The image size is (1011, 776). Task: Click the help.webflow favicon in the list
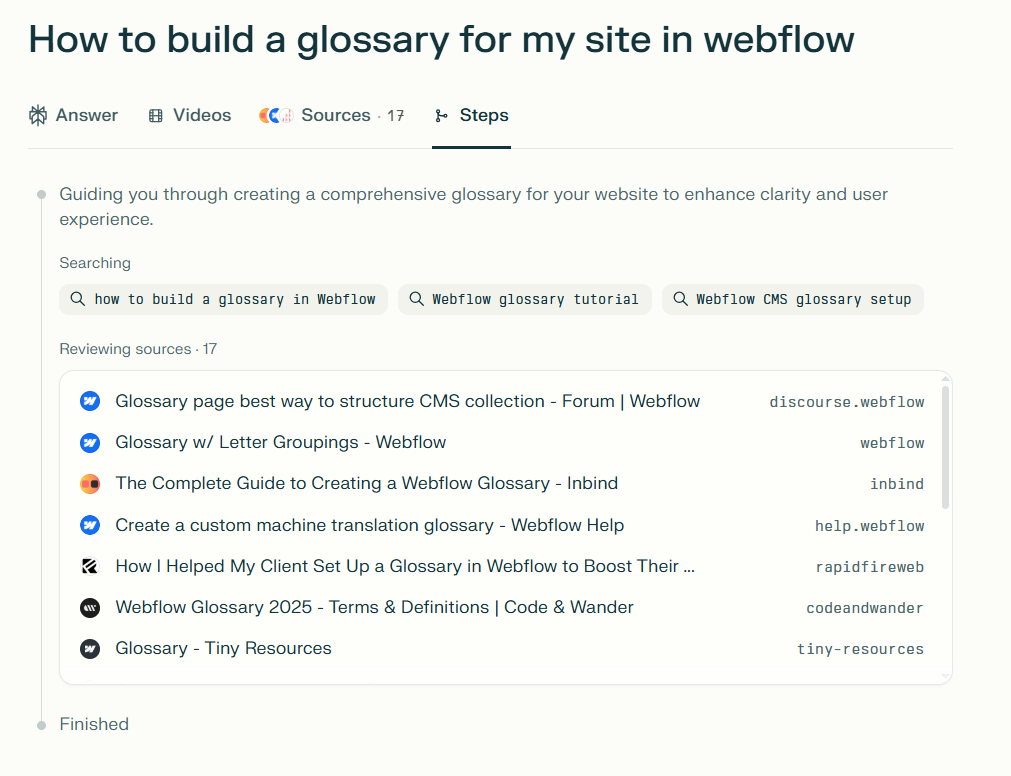click(90, 525)
